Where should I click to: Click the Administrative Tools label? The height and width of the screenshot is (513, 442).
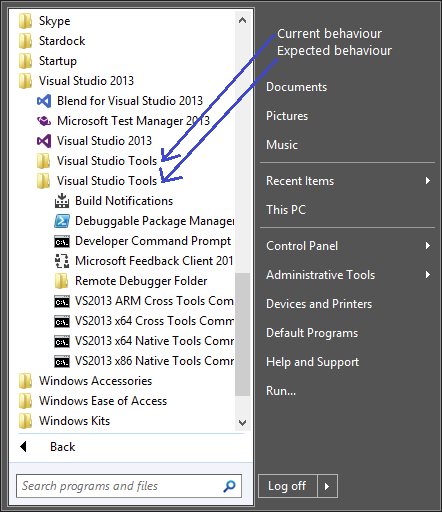320,275
